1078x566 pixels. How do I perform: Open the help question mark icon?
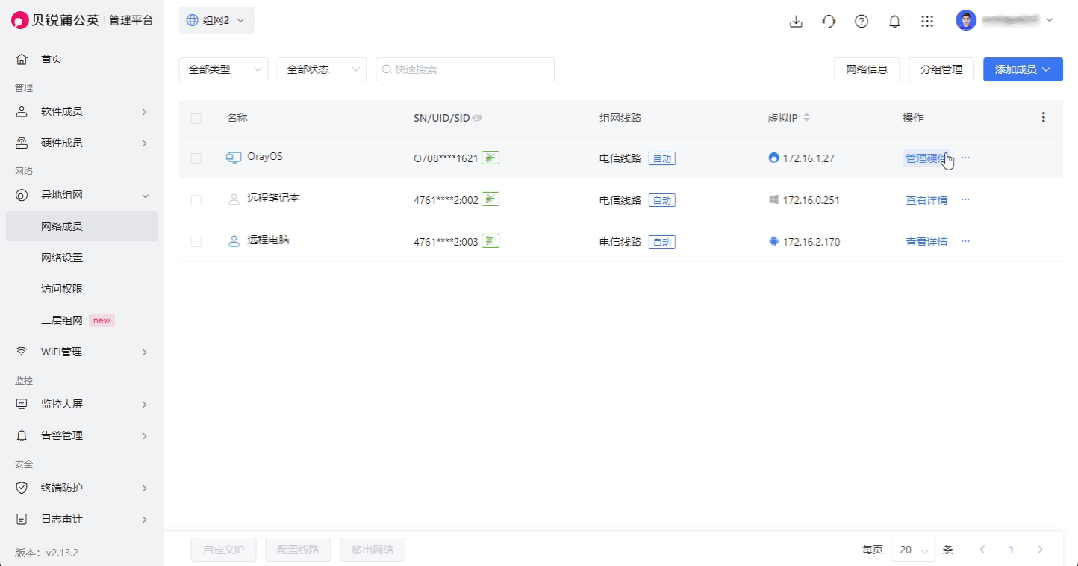(x=861, y=21)
